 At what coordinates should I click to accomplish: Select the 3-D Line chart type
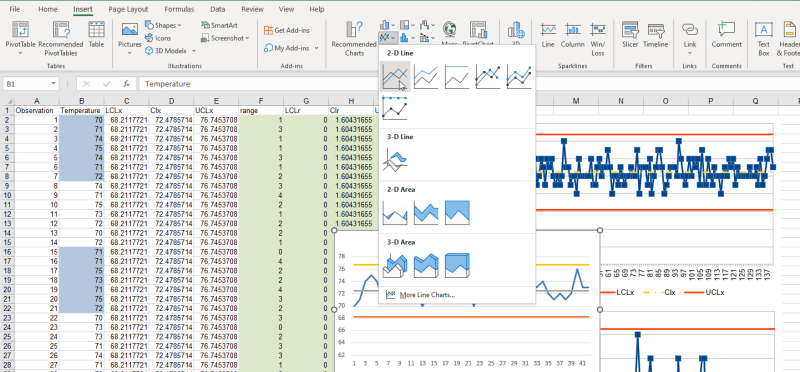coord(395,160)
